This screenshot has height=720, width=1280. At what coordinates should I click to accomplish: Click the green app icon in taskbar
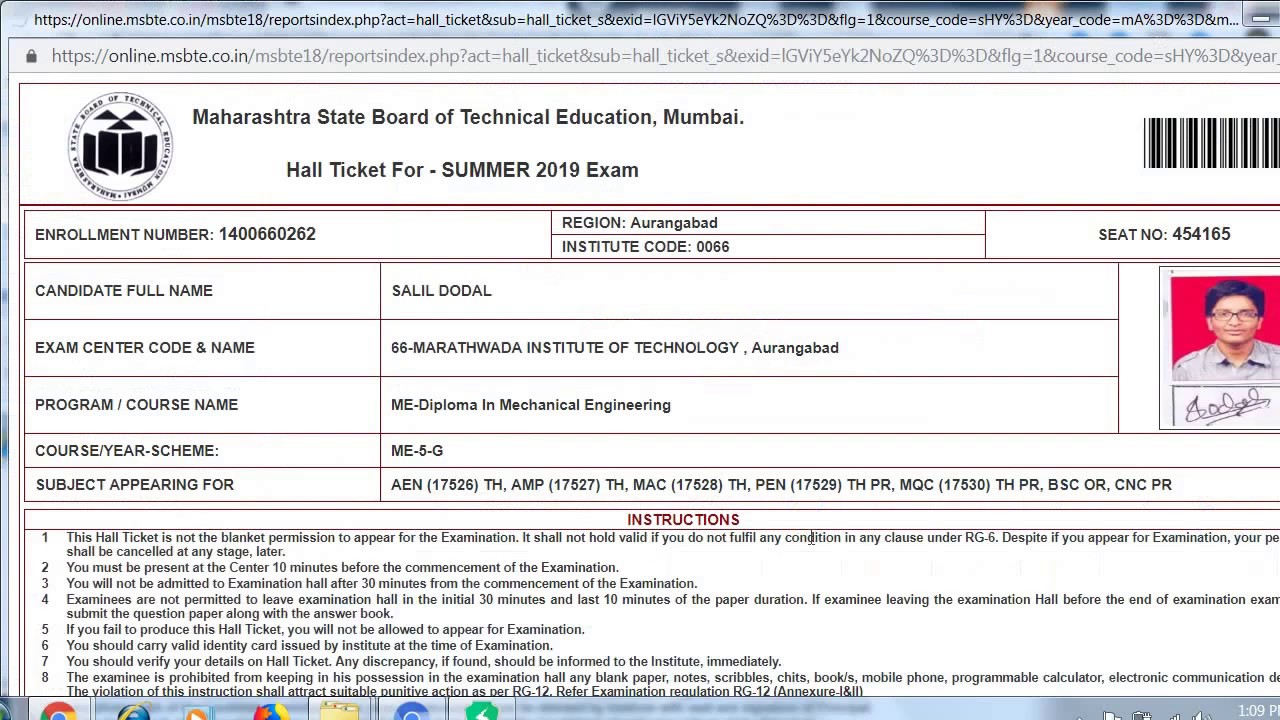coord(481,711)
